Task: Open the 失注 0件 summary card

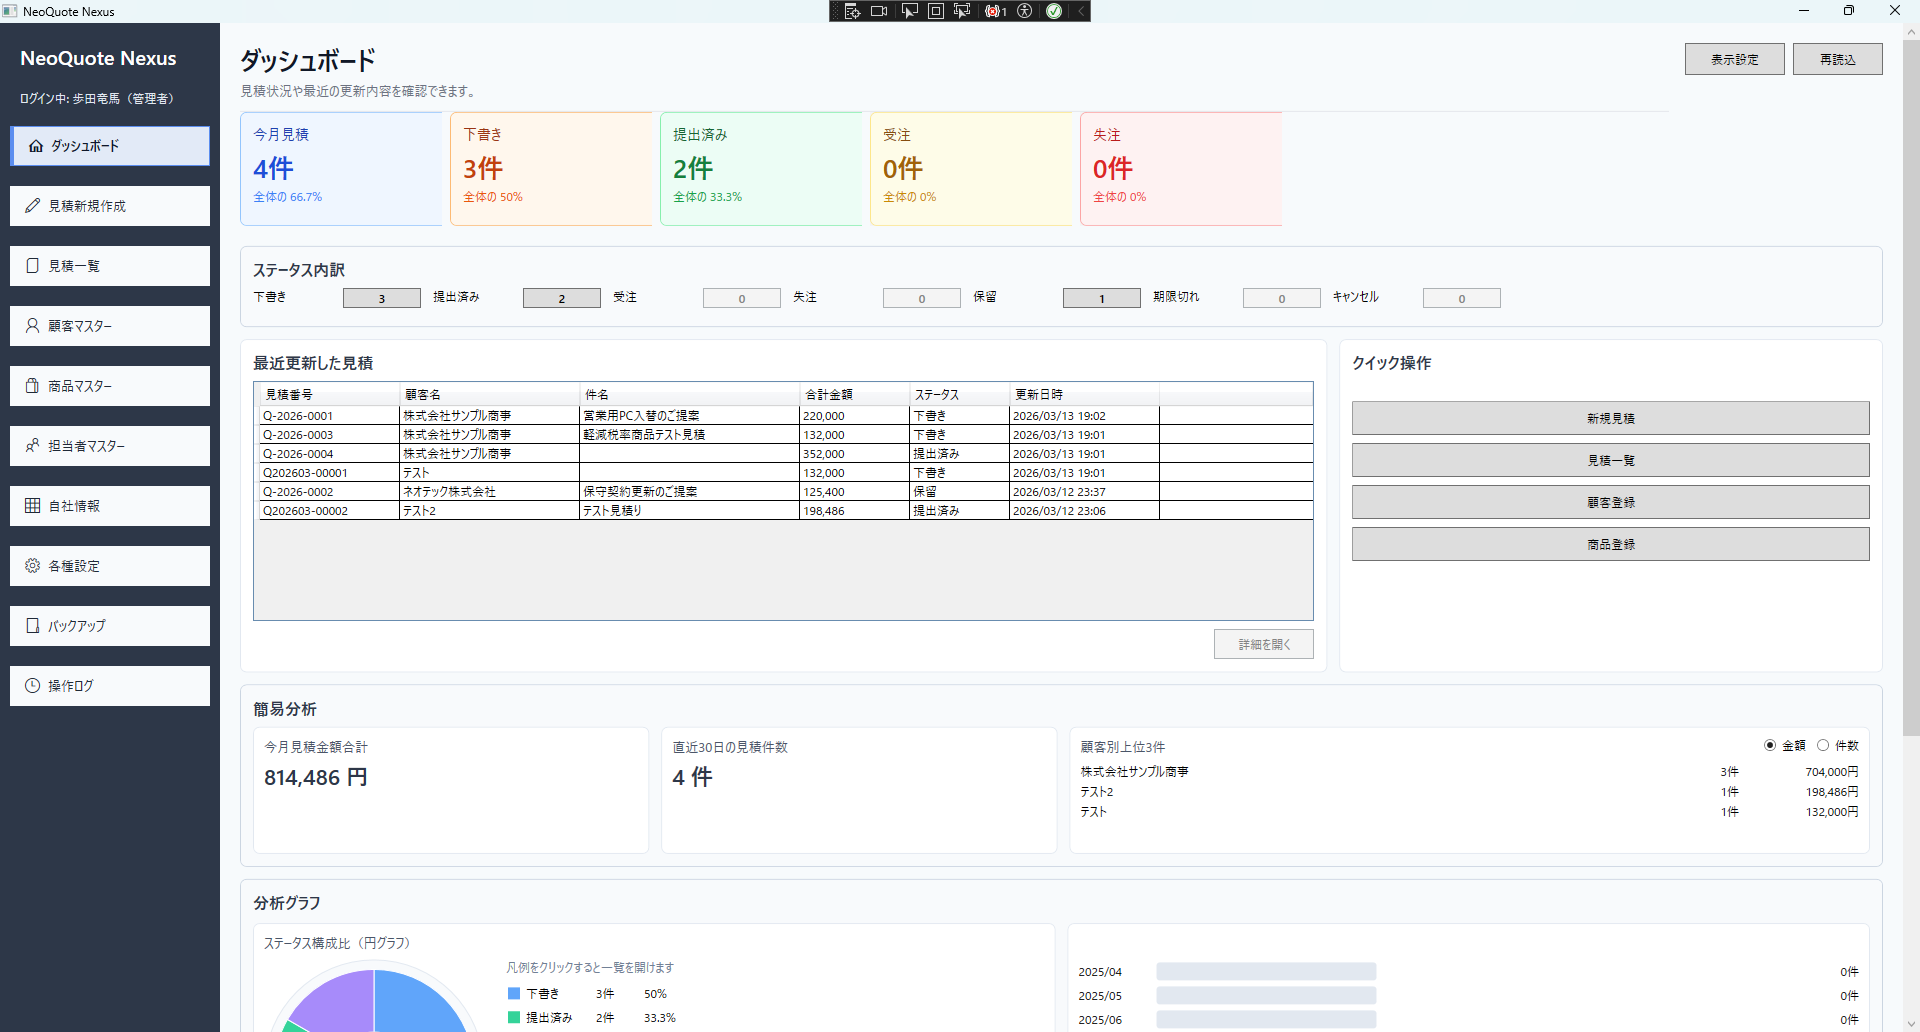Action: 1181,169
